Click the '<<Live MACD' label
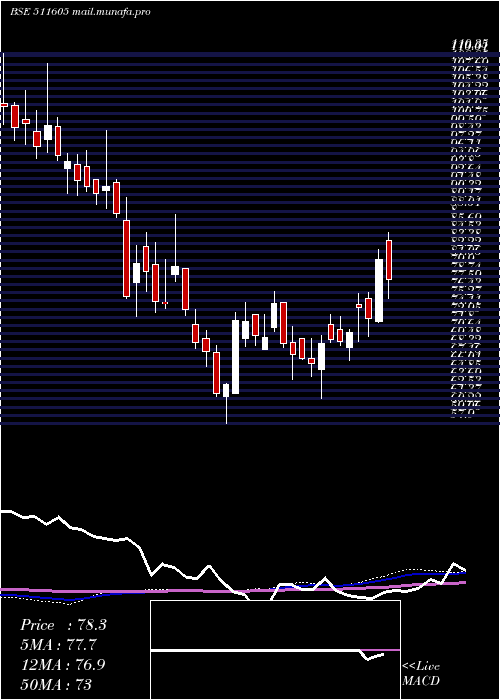Viewport: 500px width, 700px height. [421, 674]
